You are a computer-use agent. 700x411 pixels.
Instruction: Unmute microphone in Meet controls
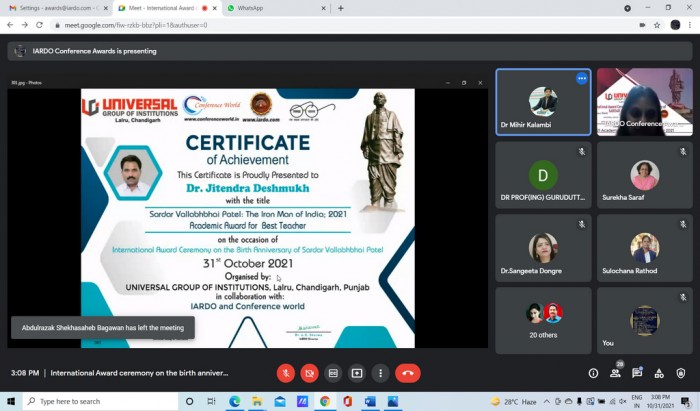pyautogui.click(x=286, y=373)
